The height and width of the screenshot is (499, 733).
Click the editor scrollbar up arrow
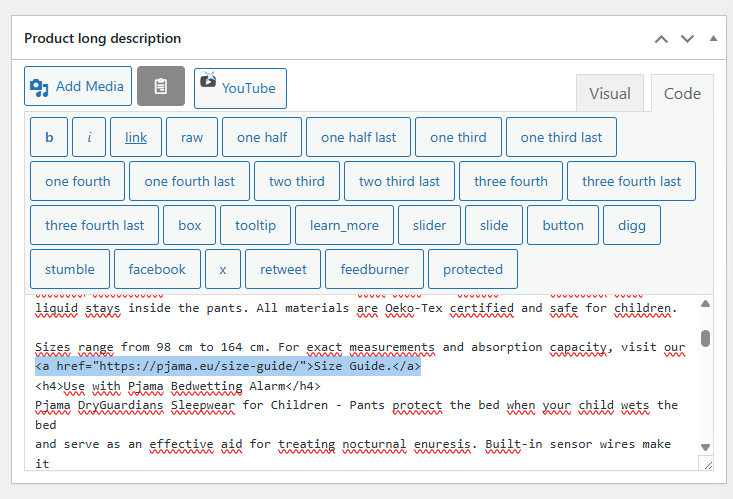(x=705, y=304)
